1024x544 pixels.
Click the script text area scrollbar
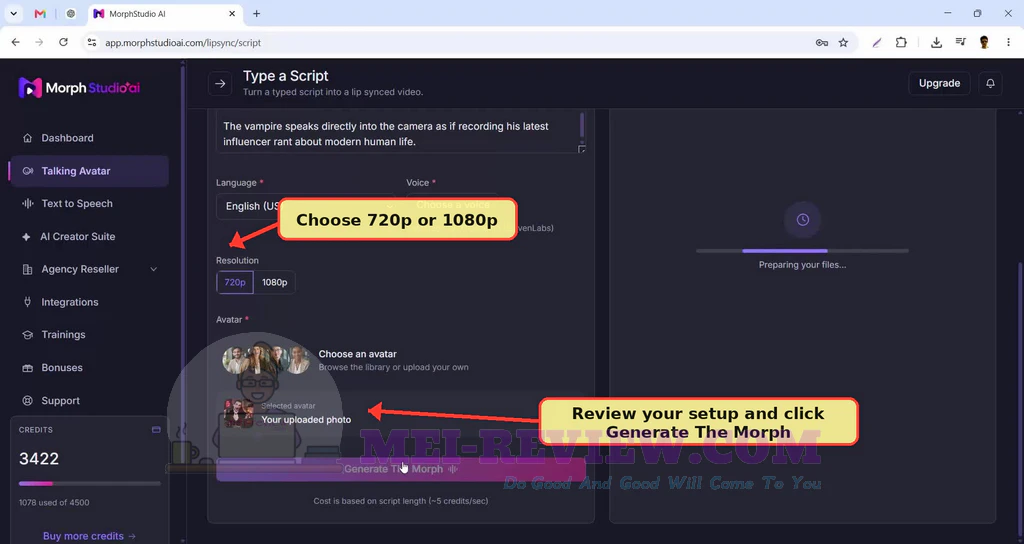tap(582, 125)
